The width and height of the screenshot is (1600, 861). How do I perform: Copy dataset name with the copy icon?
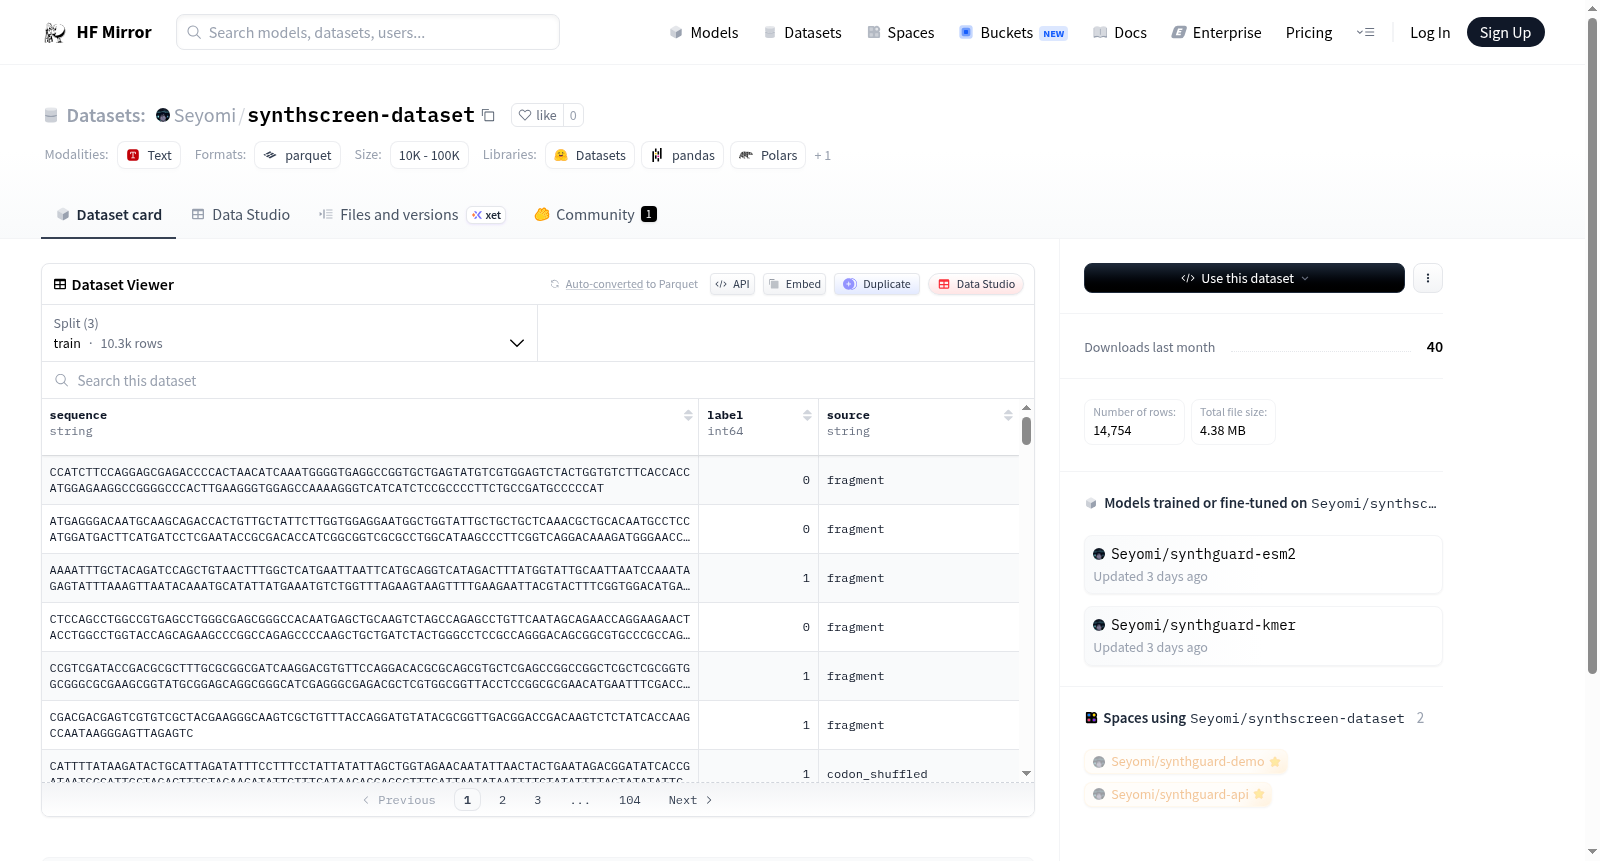tap(488, 115)
